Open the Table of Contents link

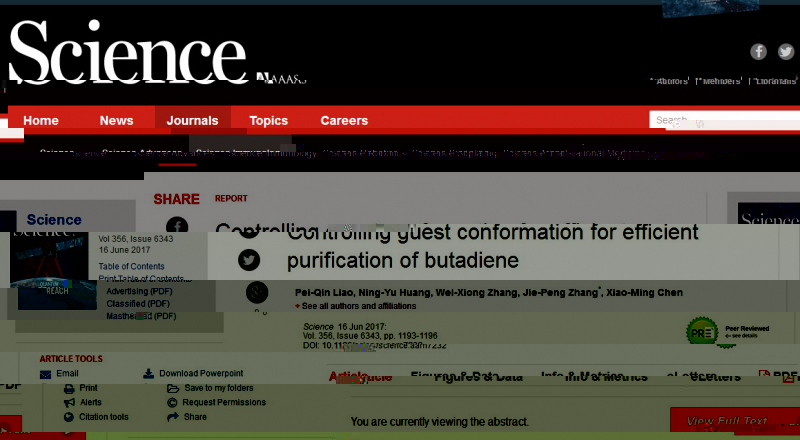(x=131, y=266)
